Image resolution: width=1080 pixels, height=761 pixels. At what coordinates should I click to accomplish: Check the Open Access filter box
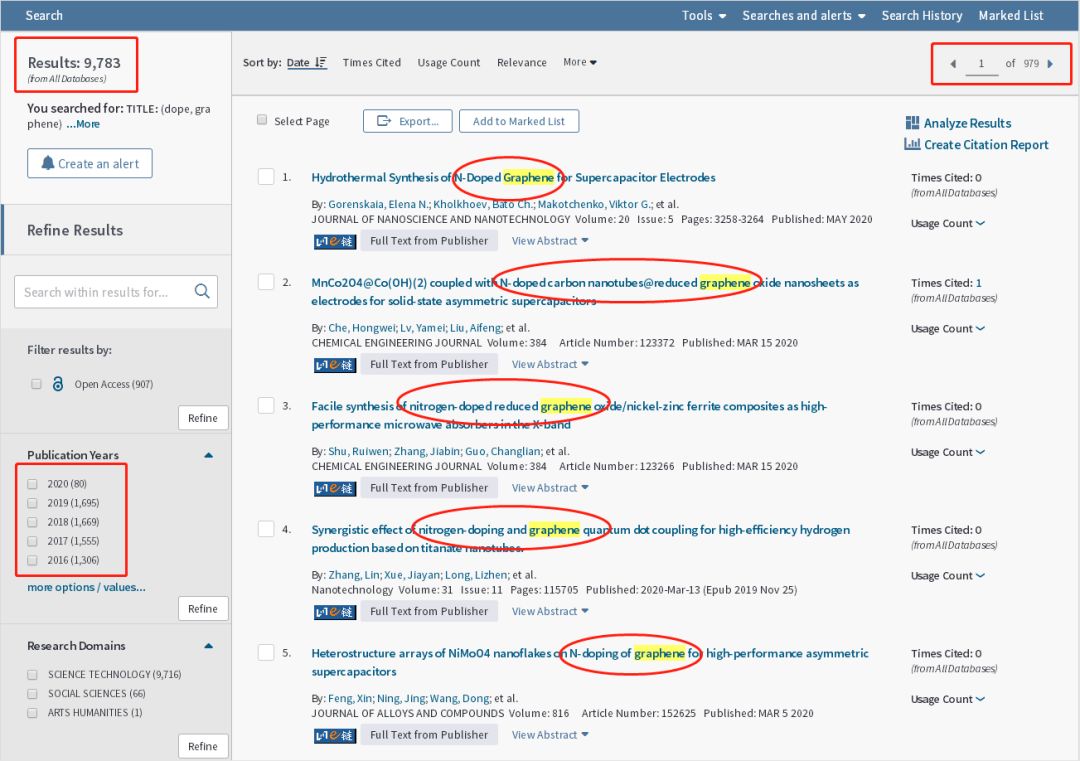pos(37,384)
